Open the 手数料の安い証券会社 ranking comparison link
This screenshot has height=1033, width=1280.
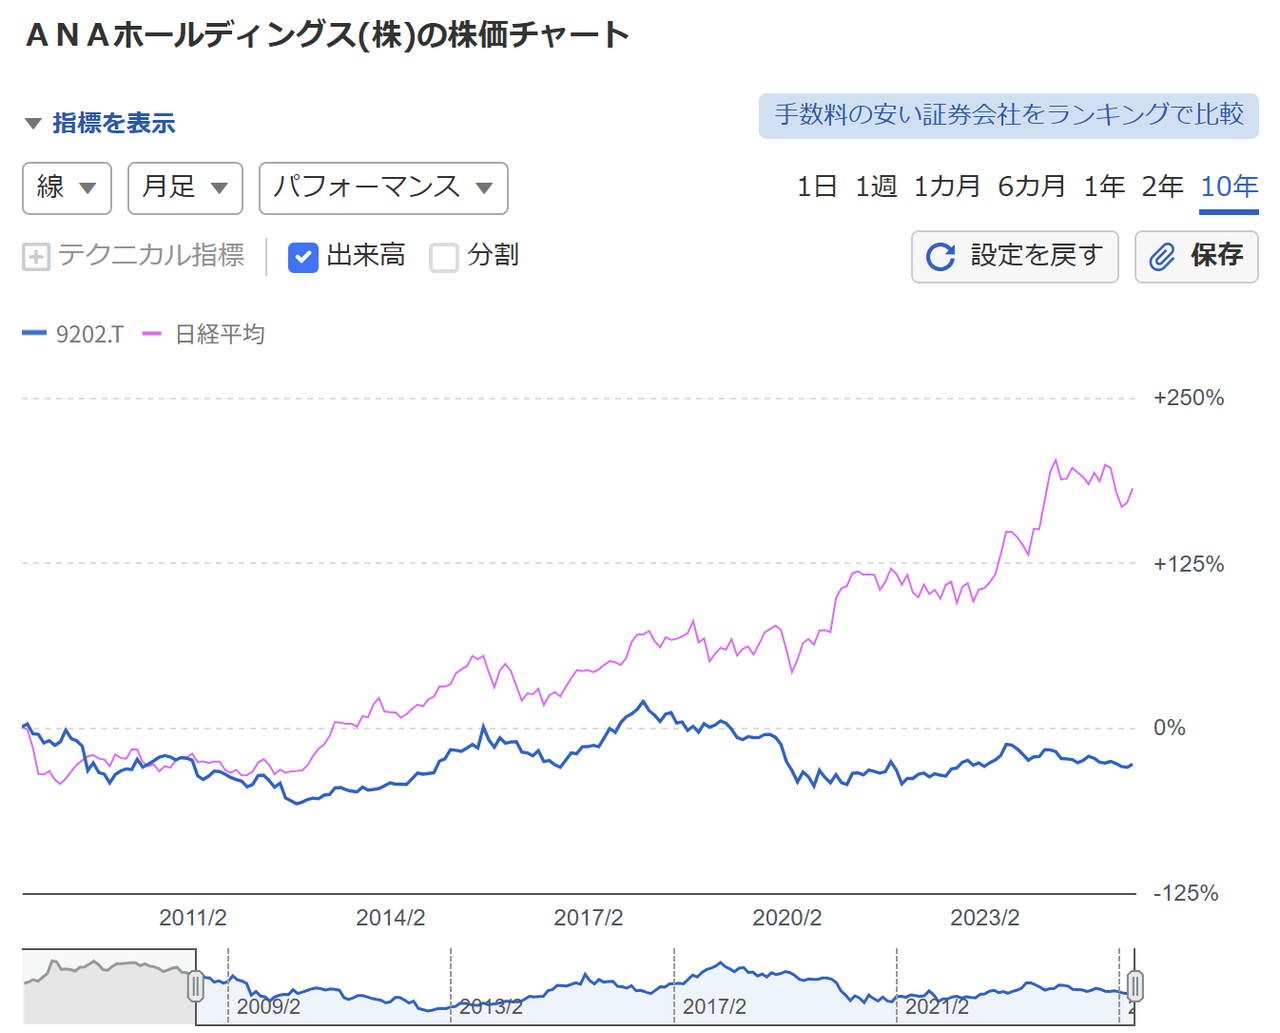(1008, 117)
